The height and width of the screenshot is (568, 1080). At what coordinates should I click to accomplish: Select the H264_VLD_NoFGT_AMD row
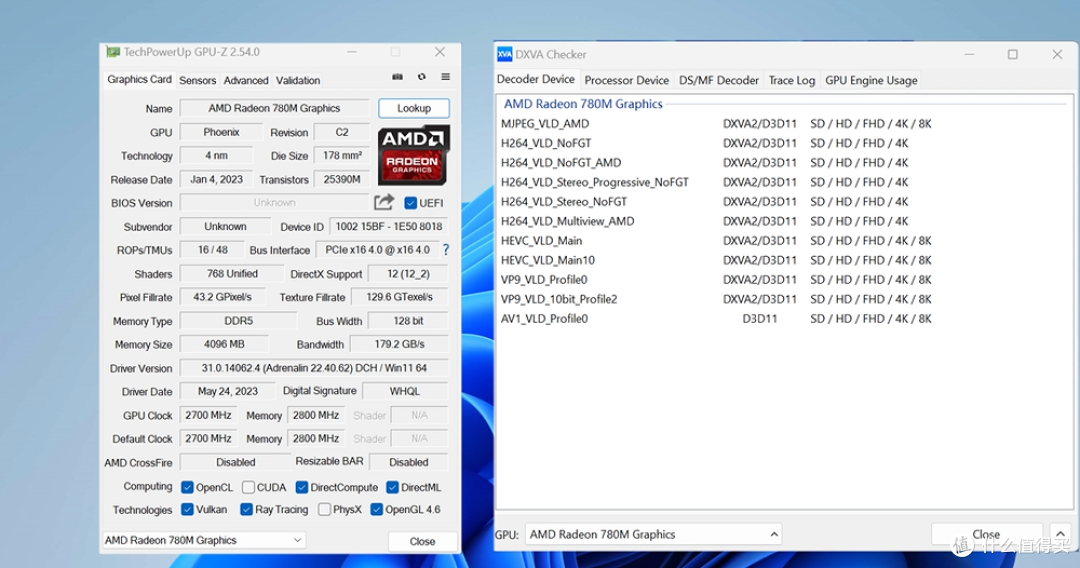705,162
